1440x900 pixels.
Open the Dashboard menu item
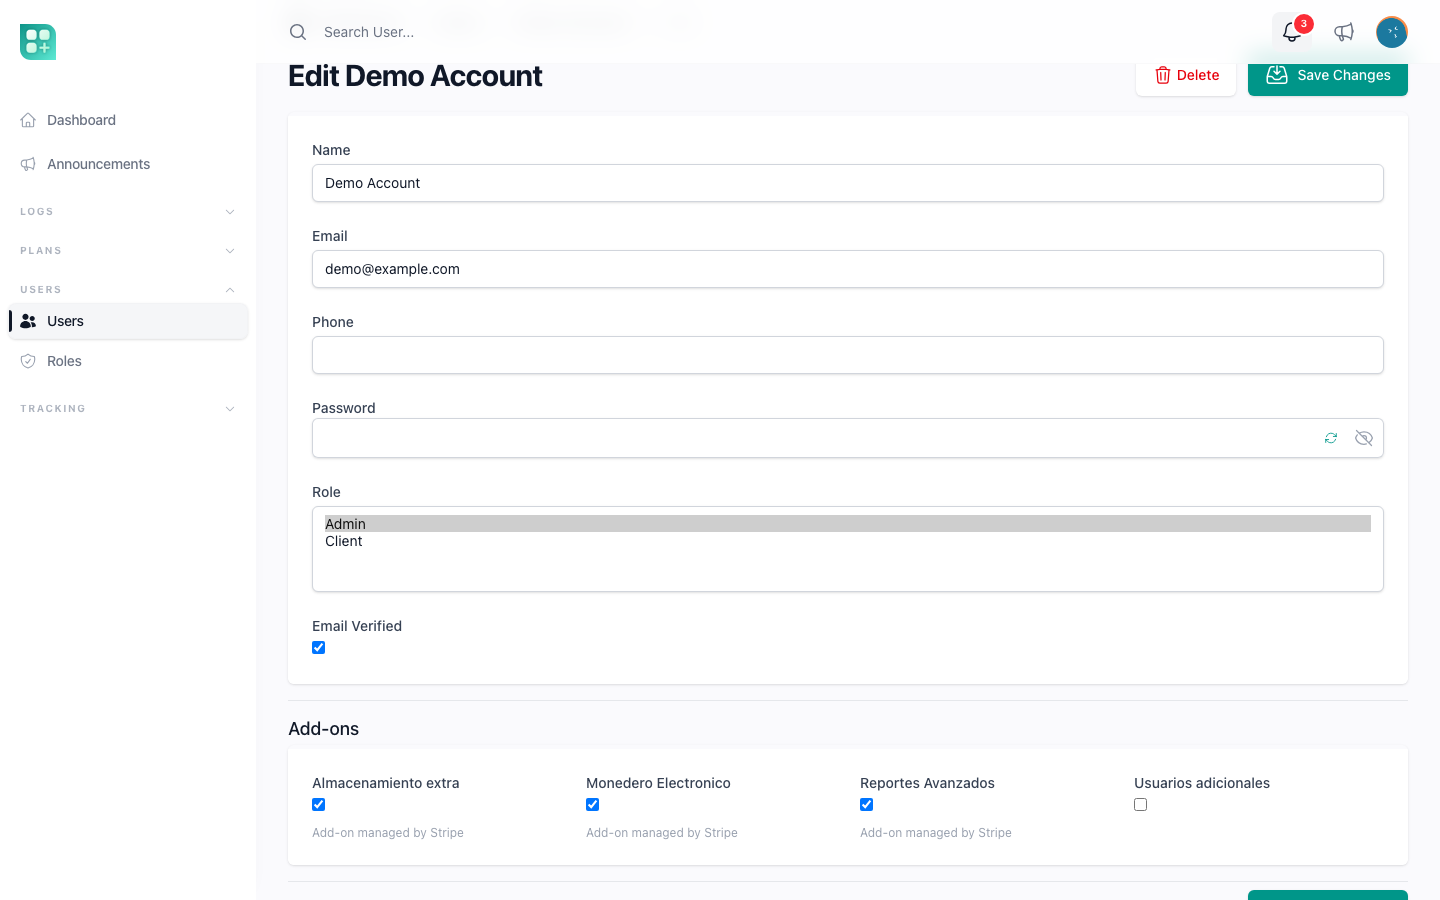pyautogui.click(x=128, y=120)
